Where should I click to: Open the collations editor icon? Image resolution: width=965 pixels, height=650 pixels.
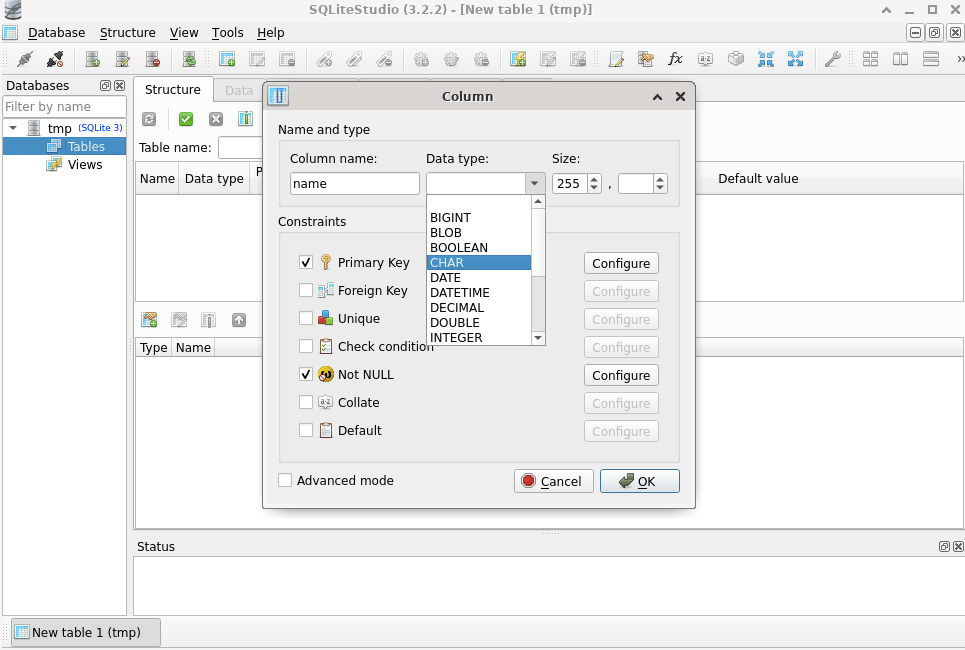click(x=705, y=58)
